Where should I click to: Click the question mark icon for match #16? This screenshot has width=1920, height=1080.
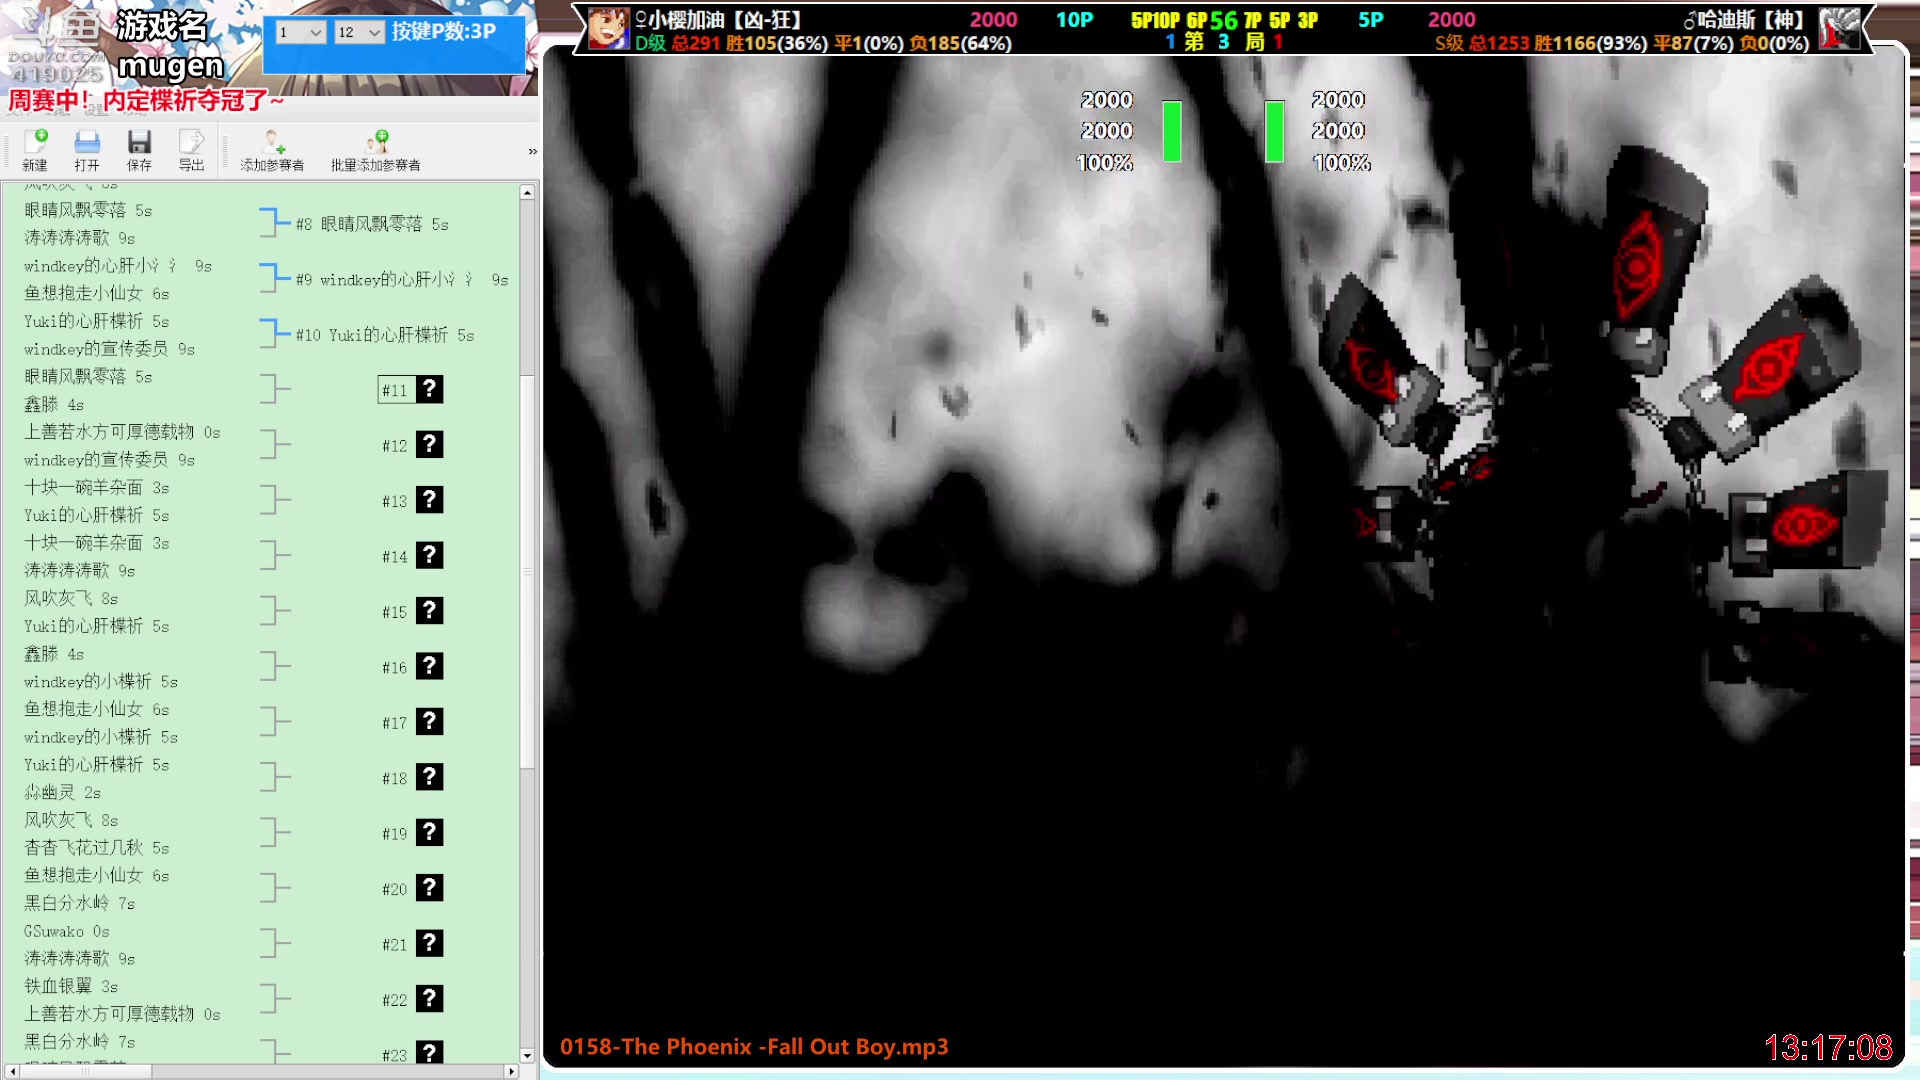pos(429,666)
